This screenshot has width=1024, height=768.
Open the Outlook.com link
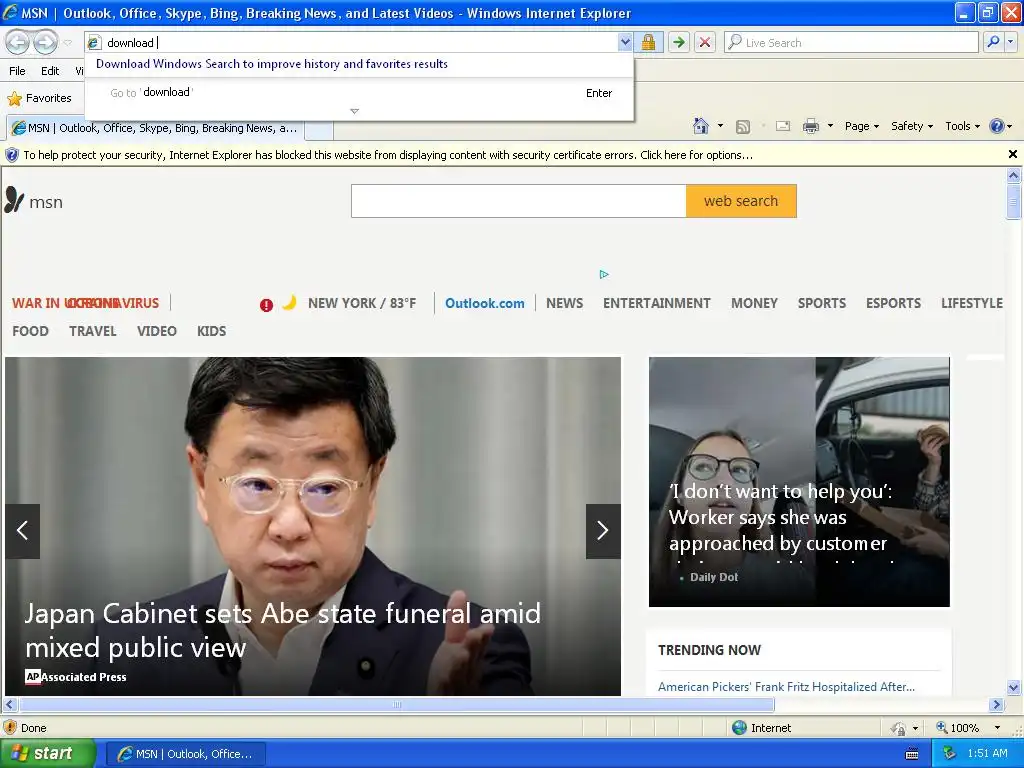(x=485, y=303)
